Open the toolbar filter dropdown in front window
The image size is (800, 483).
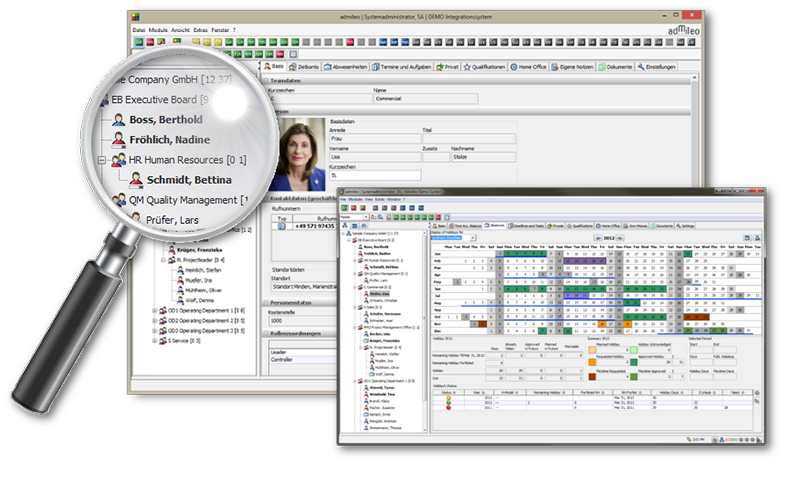click(x=365, y=218)
